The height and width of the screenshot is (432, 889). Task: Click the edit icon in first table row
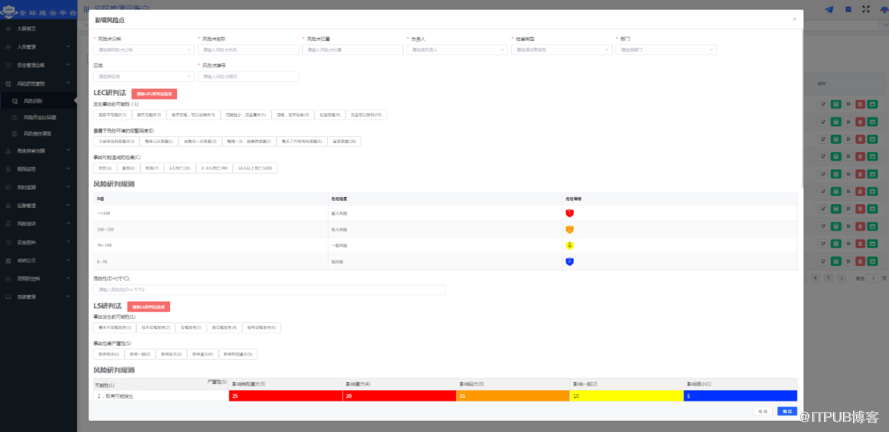click(x=823, y=105)
